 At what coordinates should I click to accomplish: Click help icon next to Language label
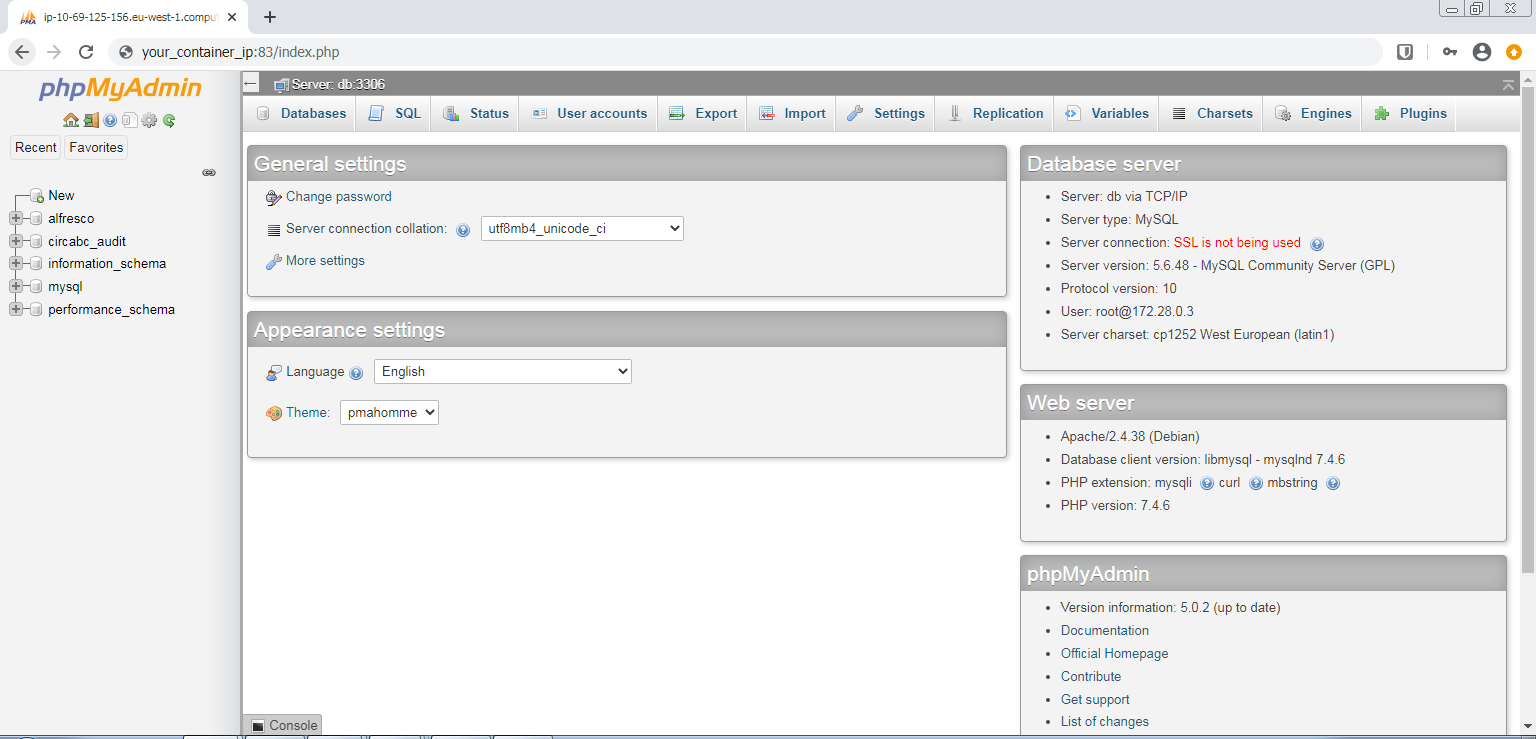tap(357, 373)
